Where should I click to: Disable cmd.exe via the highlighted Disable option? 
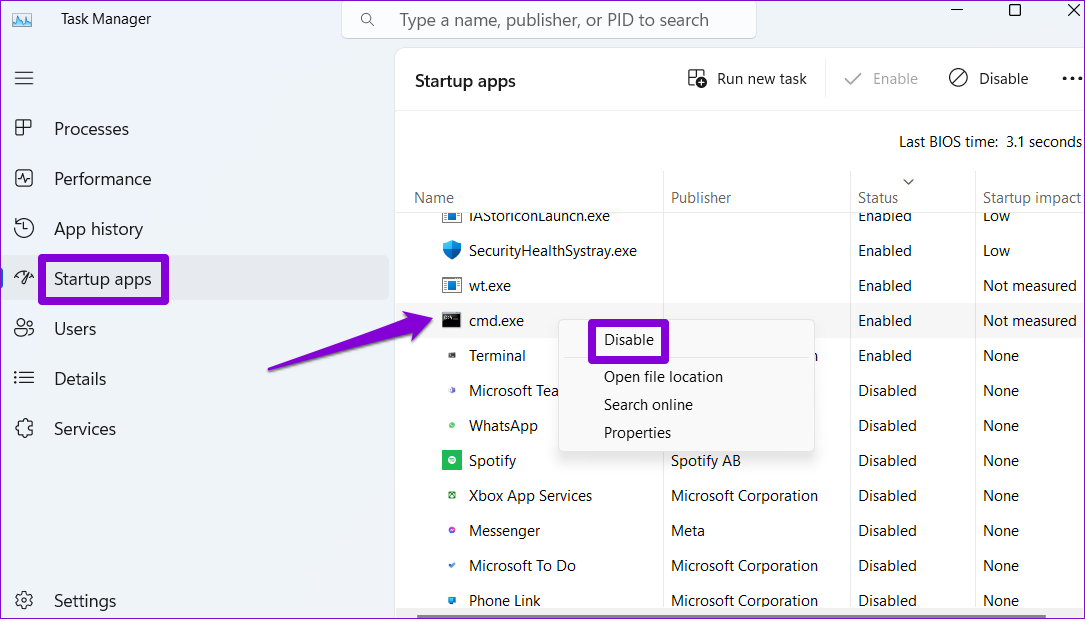click(x=627, y=340)
